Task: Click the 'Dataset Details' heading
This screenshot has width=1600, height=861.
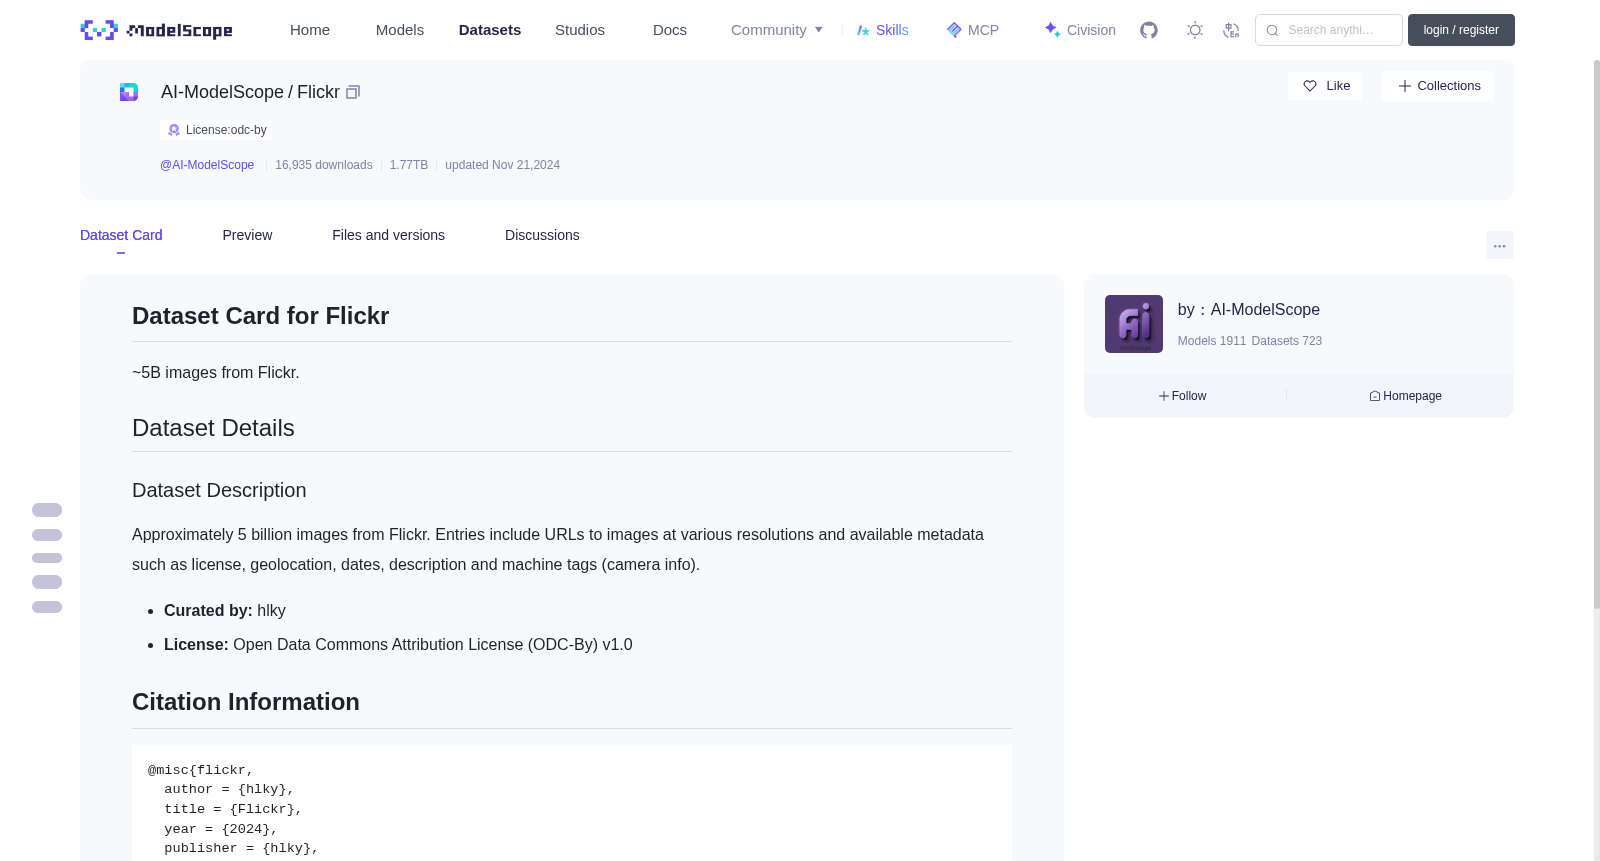Action: pos(213,428)
